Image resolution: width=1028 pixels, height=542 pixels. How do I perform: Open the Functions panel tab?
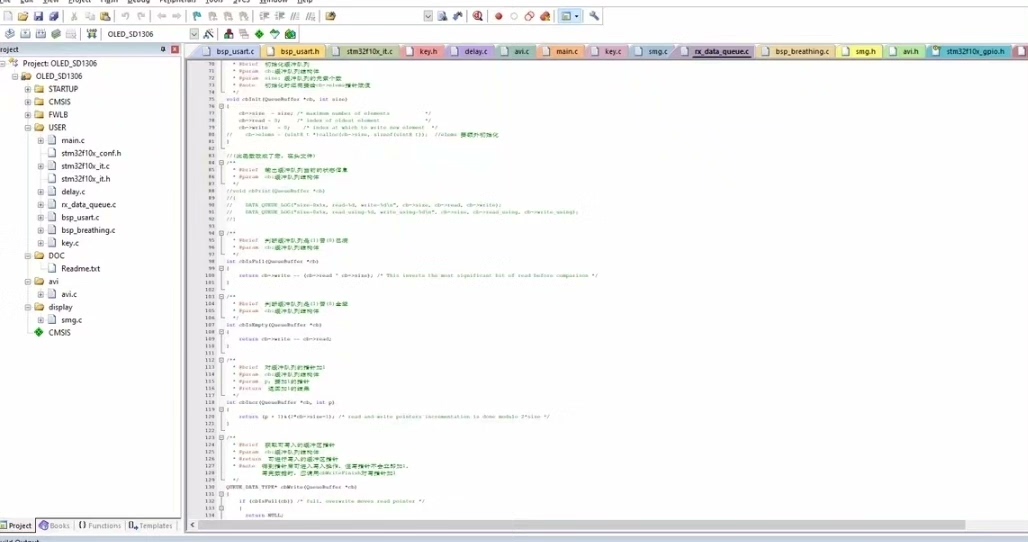click(100, 526)
